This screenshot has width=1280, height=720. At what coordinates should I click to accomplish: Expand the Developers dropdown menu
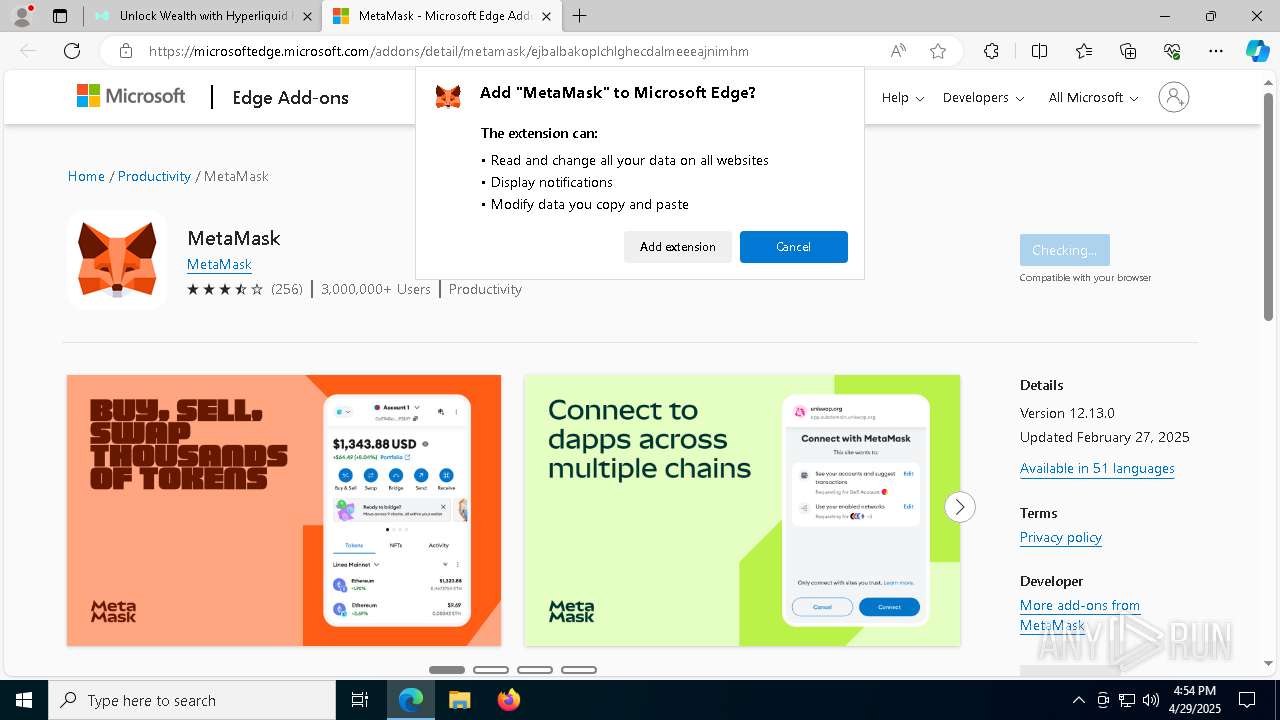pyautogui.click(x=984, y=97)
